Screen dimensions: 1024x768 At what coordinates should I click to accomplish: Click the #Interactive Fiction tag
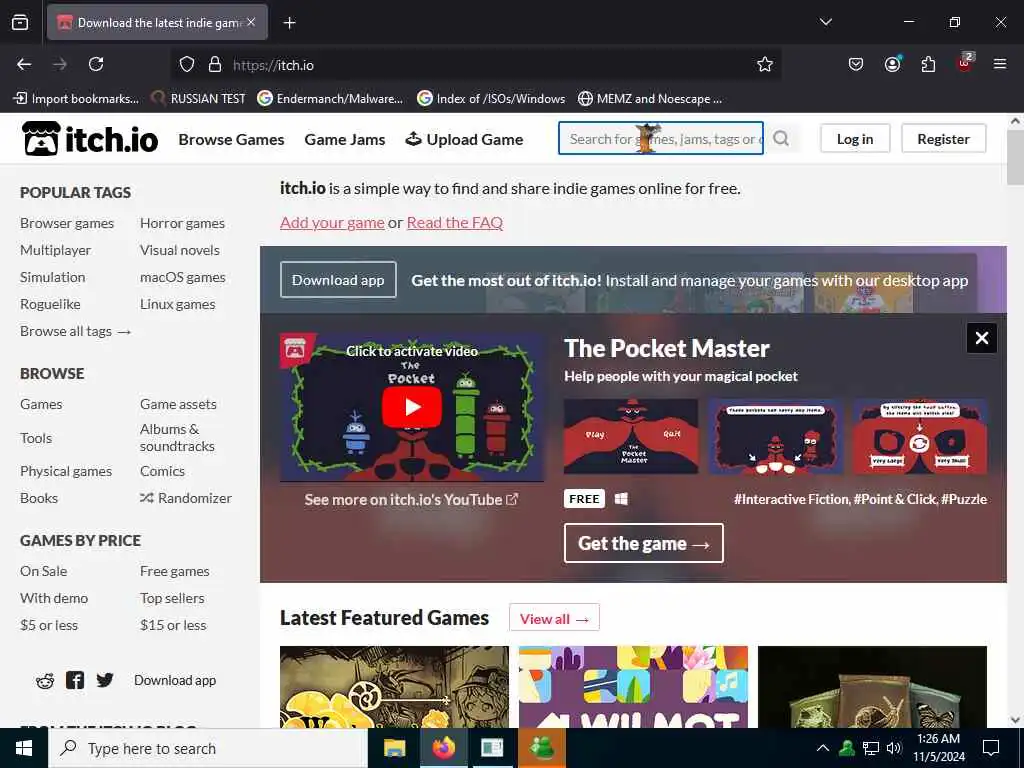(x=792, y=499)
